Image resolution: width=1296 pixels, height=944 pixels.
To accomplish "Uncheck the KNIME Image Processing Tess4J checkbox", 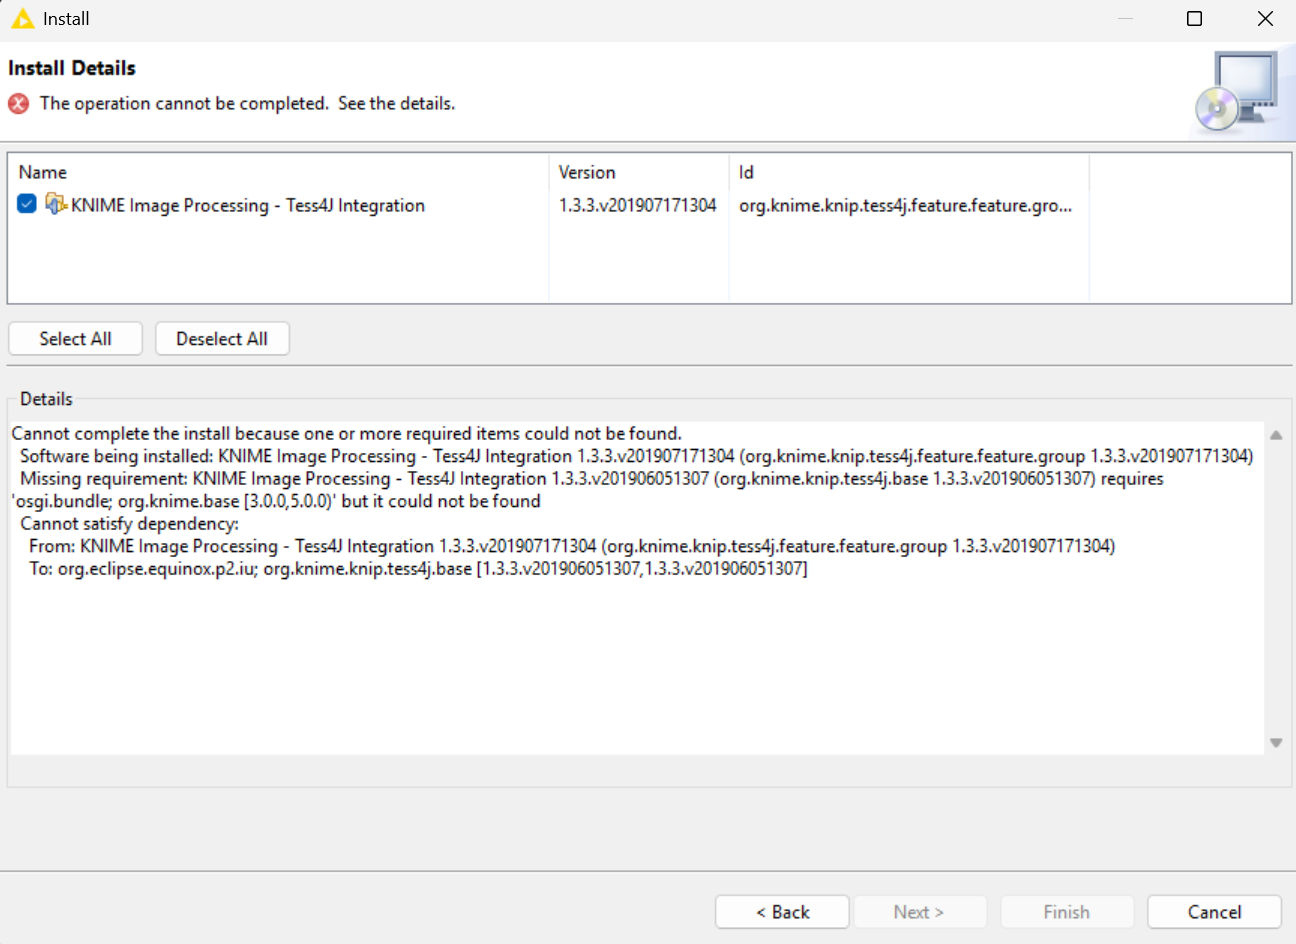I will pos(27,204).
